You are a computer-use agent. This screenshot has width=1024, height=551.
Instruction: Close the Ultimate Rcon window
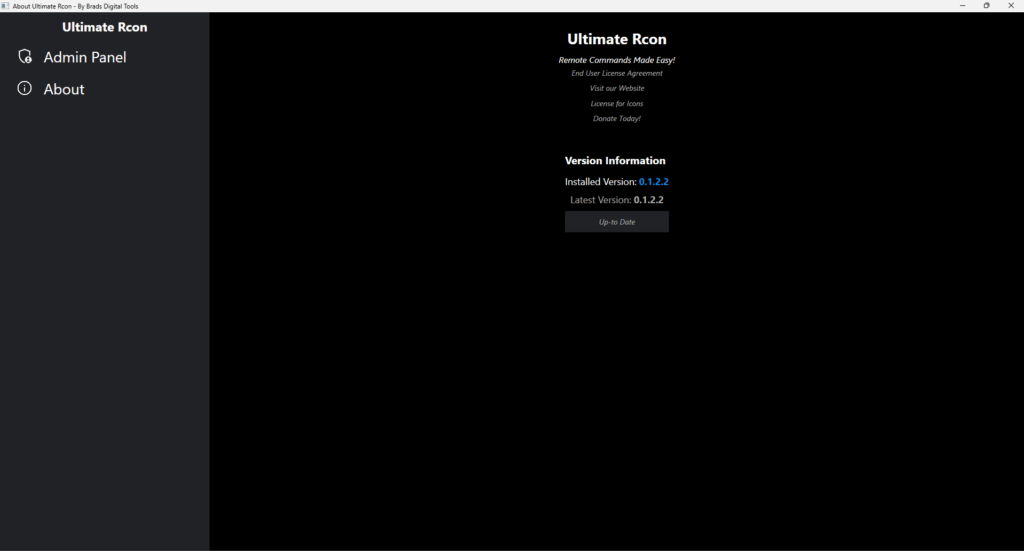coord(1011,6)
